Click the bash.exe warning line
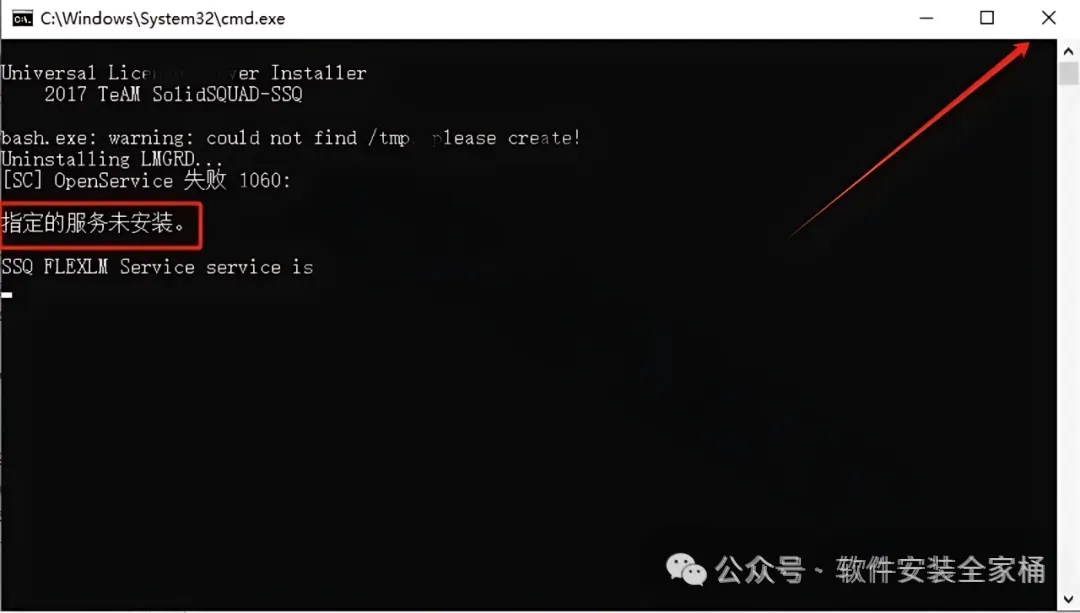Screen dimensions: 1080x613 click(x=291, y=138)
